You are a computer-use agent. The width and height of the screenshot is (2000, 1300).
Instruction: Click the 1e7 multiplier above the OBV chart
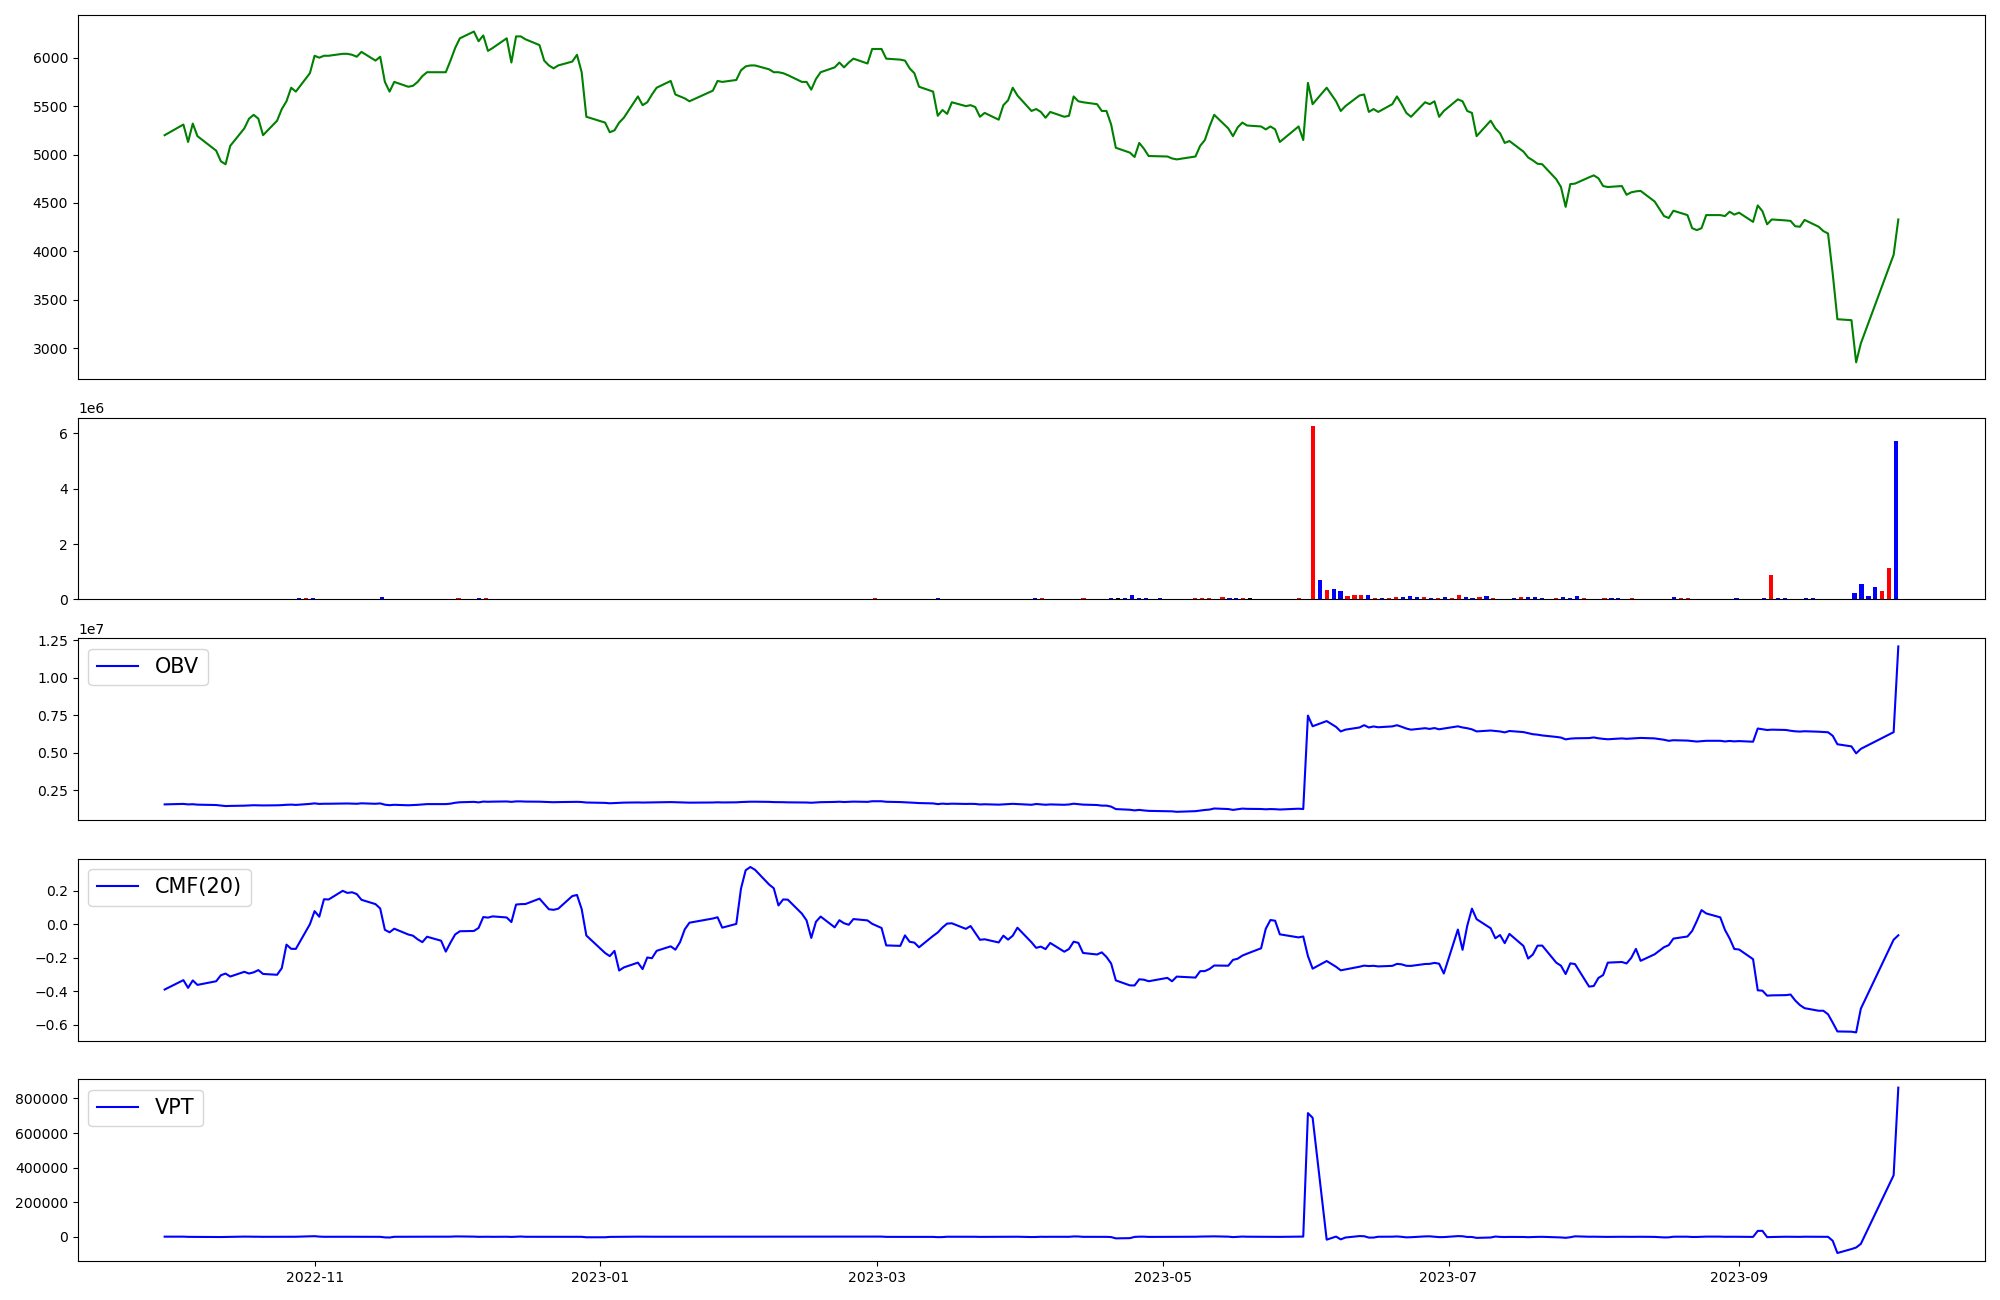(x=91, y=629)
